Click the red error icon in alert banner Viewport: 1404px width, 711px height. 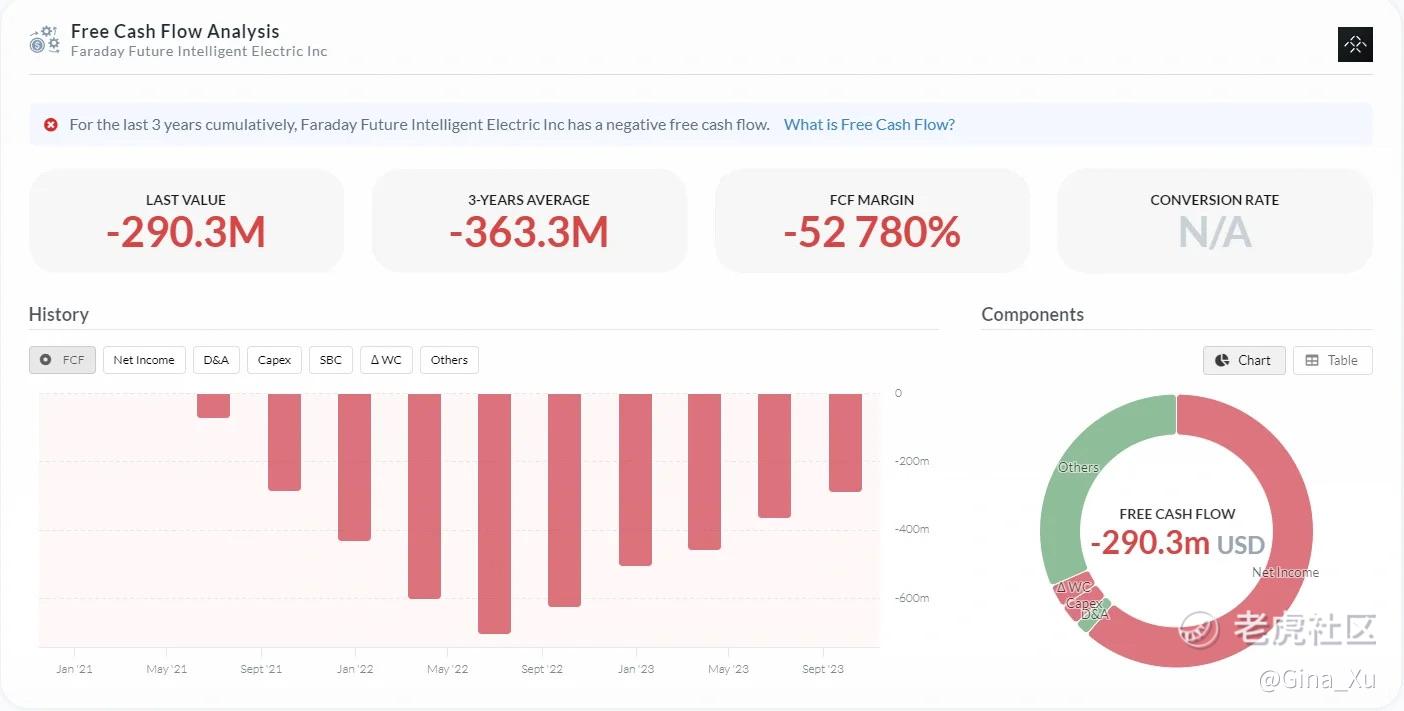point(51,125)
